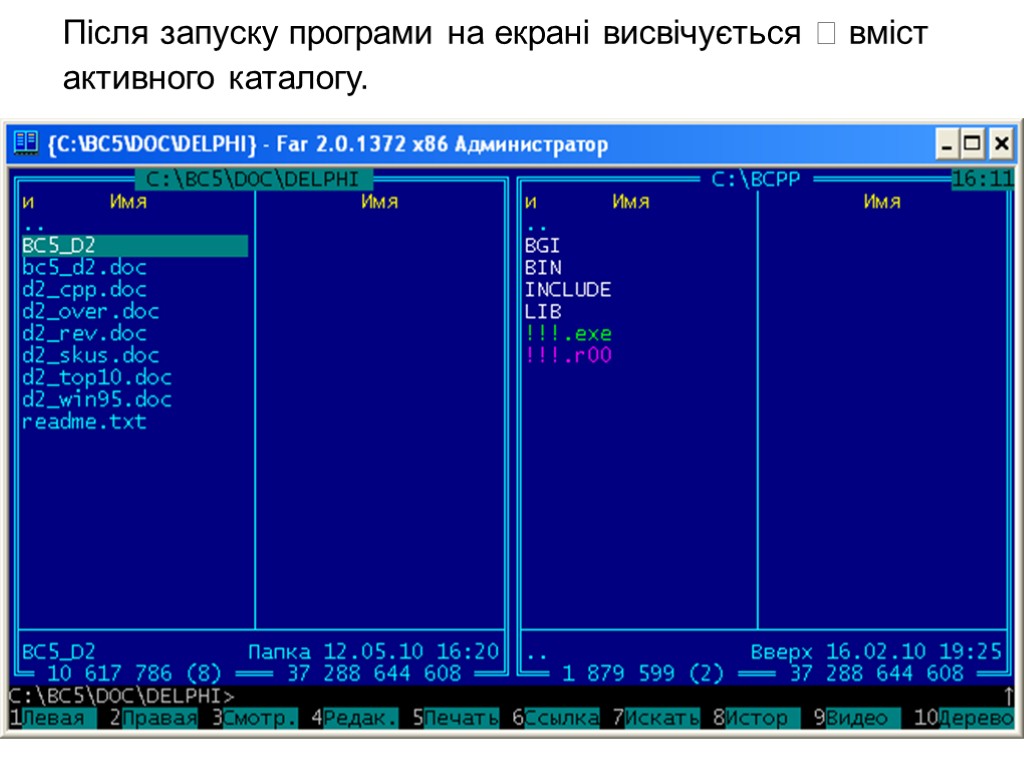Click the C:\BC5\DOC\DELPHI left panel header
The height and width of the screenshot is (768, 1024).
pyautogui.click(x=253, y=179)
